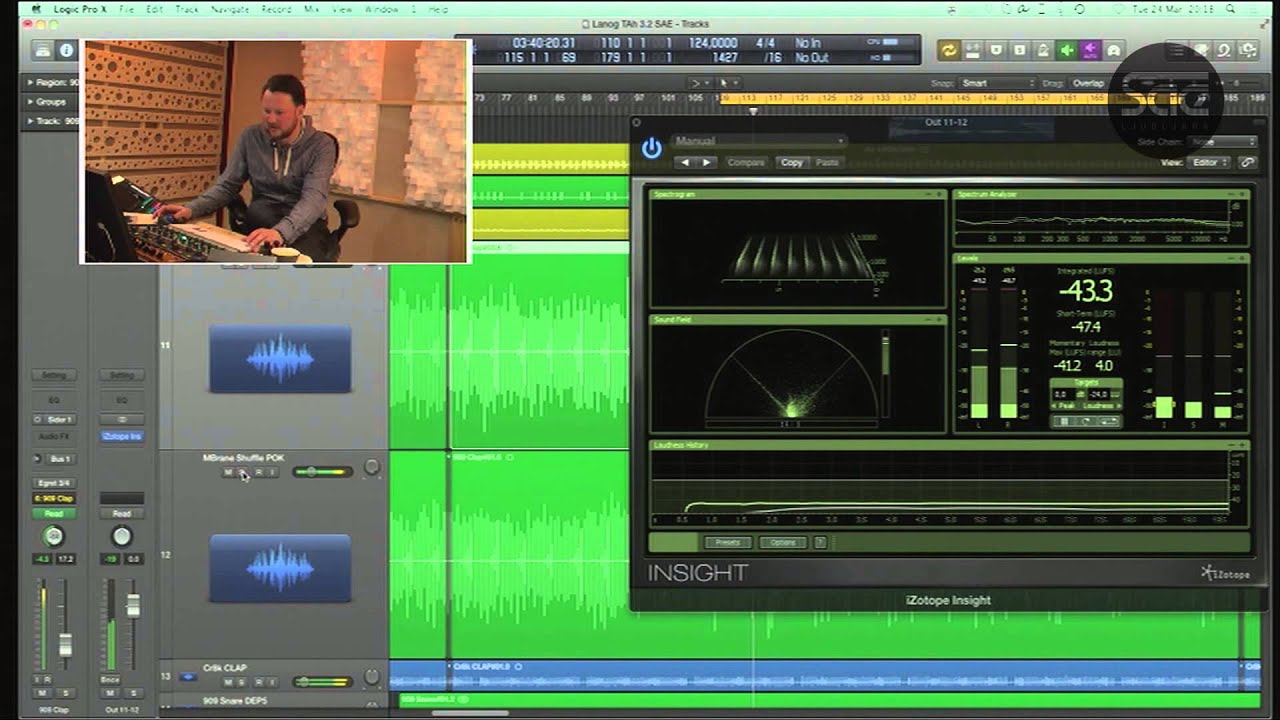Toggle the Solo button in the control bar

pyautogui.click(x=1019, y=50)
